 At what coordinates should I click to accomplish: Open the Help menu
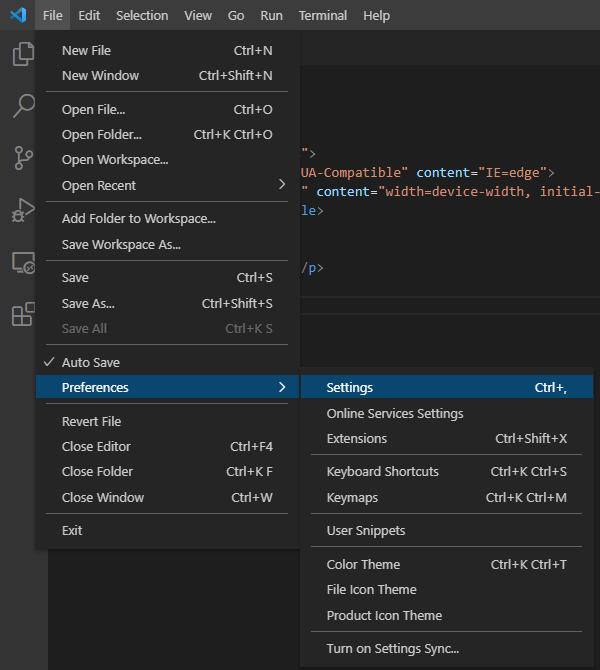point(376,15)
